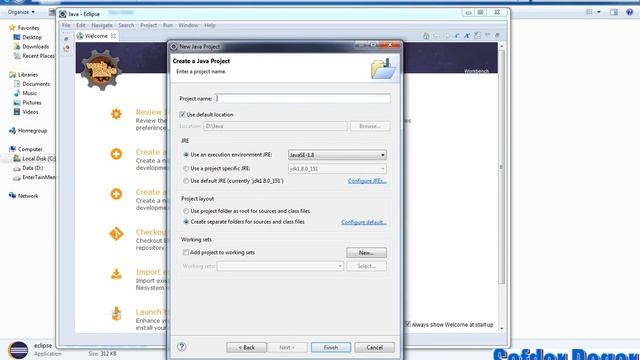Click scrollbar down arrow on Welcome page
The image size is (640, 360).
pyautogui.click(x=502, y=329)
